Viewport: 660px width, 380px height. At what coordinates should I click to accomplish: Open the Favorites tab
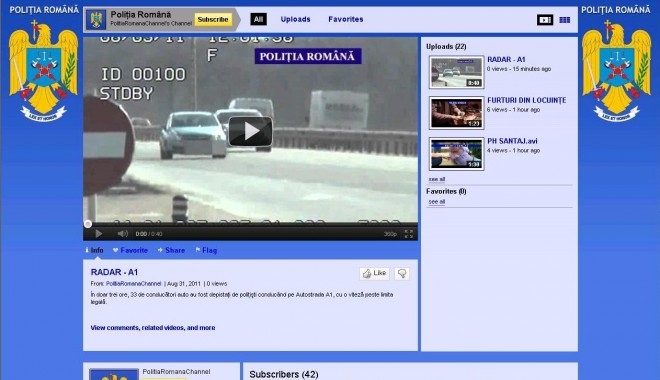point(346,19)
